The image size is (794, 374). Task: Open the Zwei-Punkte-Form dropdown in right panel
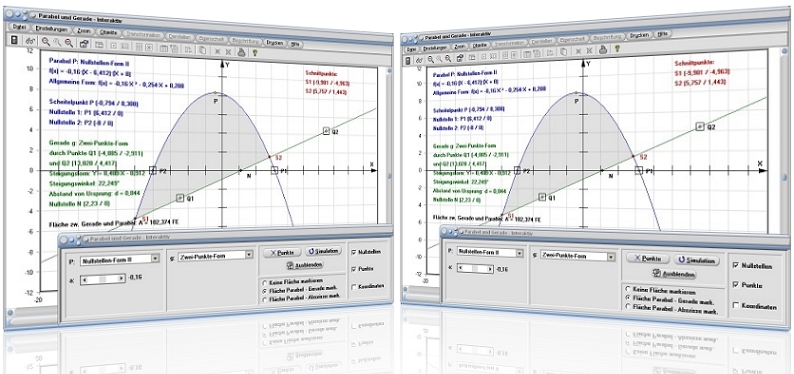612,256
